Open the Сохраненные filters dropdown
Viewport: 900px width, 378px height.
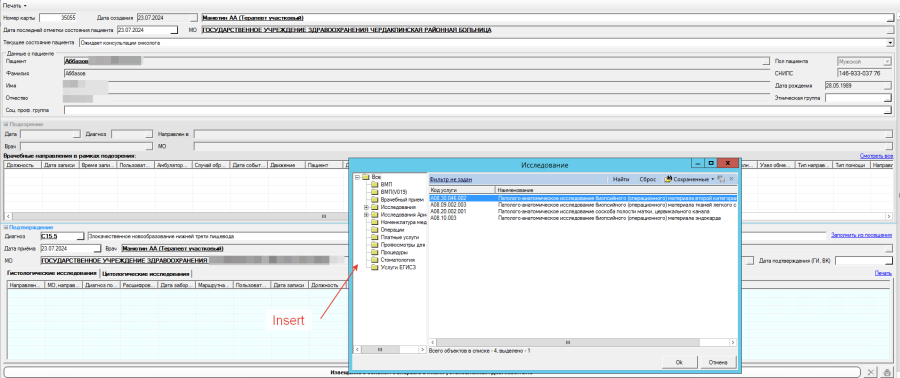[x=713, y=179]
